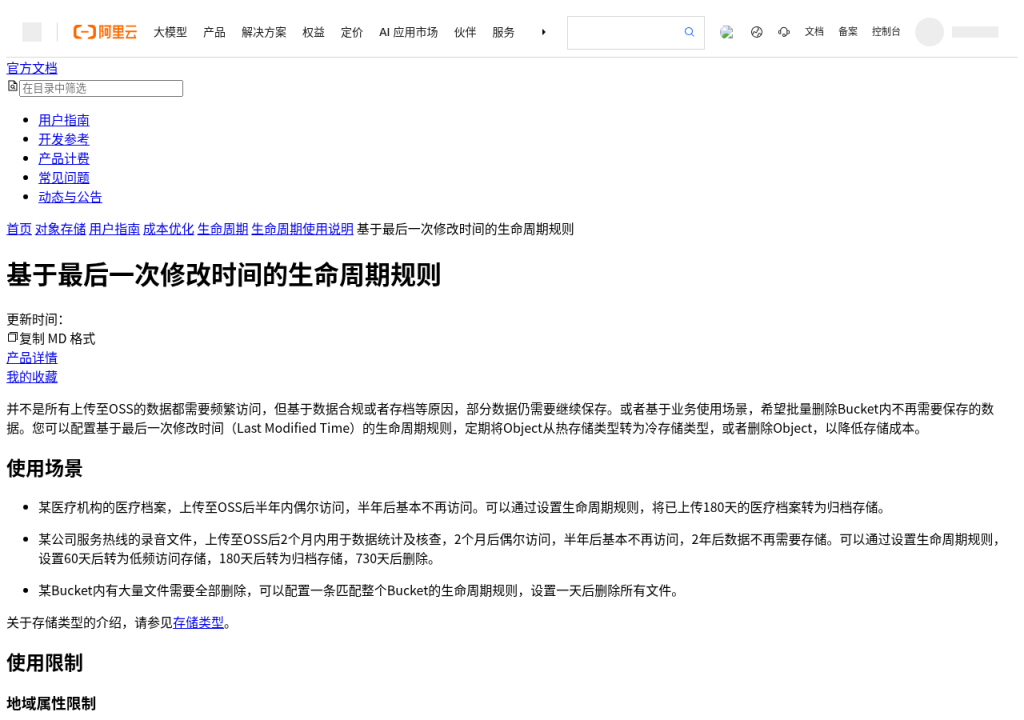Open the 定价 menu
This screenshot has height=720, width=1024.
point(351,32)
